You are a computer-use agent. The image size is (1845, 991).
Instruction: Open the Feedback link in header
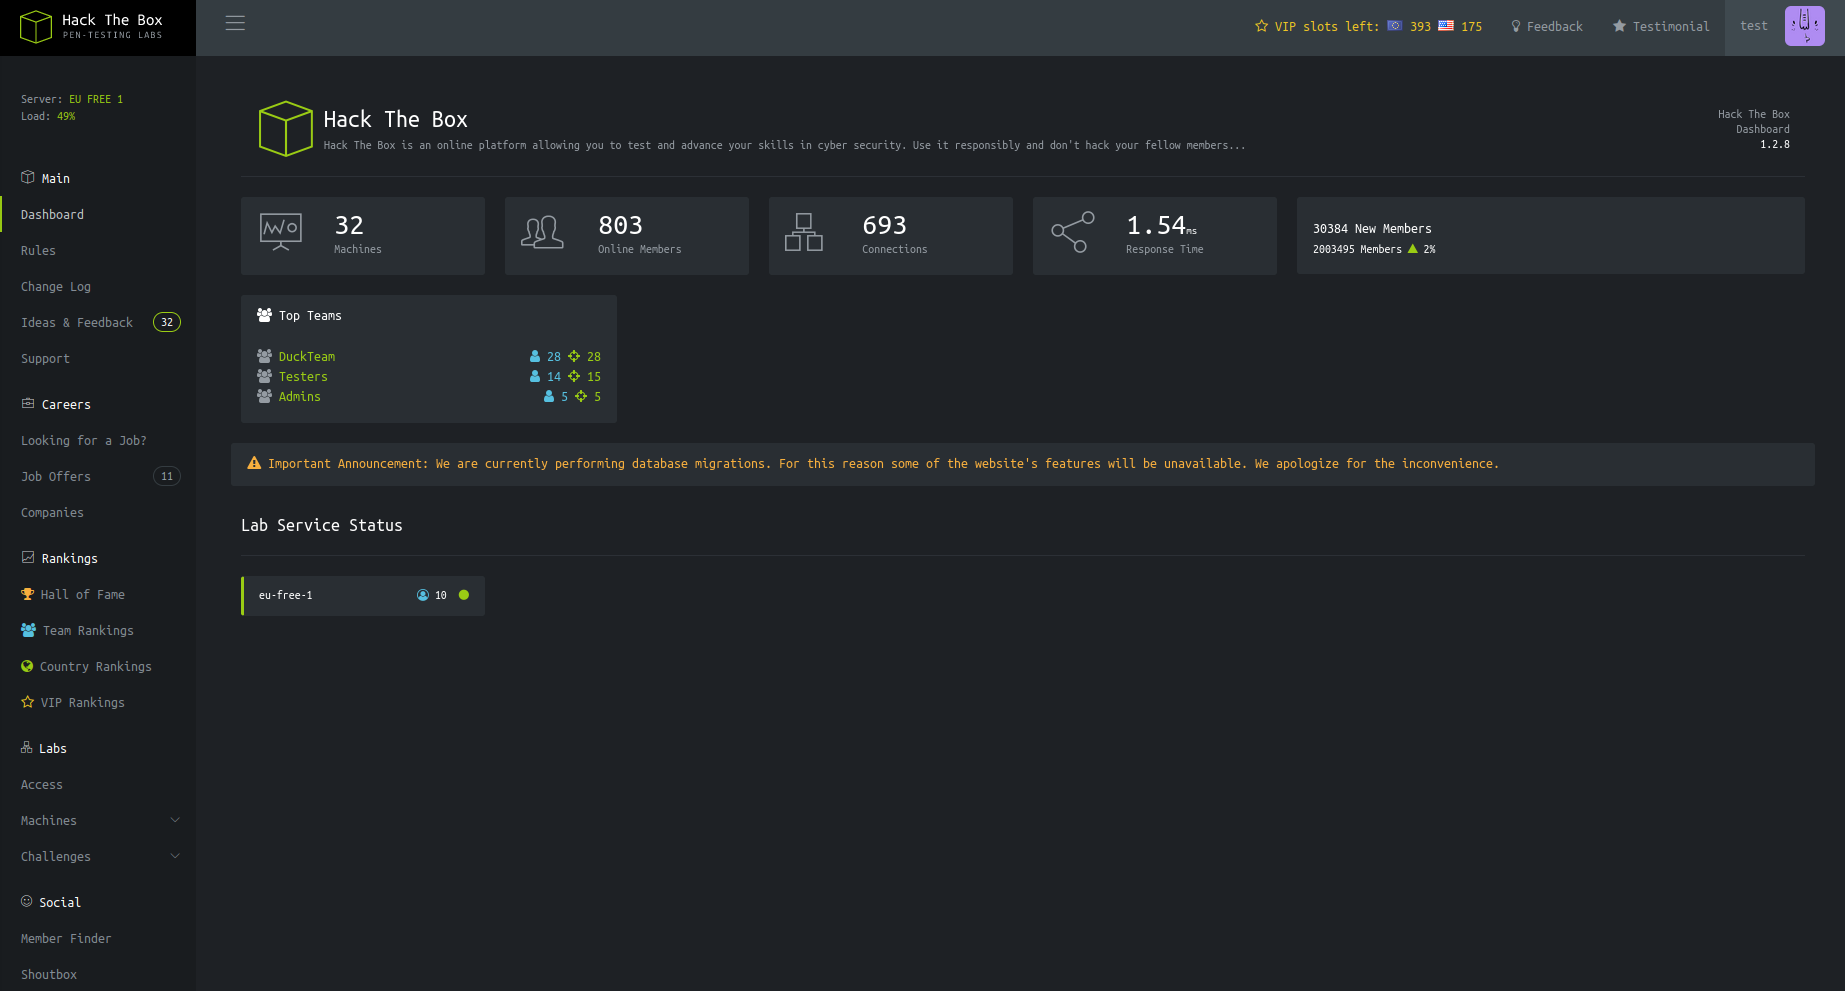pos(1547,27)
